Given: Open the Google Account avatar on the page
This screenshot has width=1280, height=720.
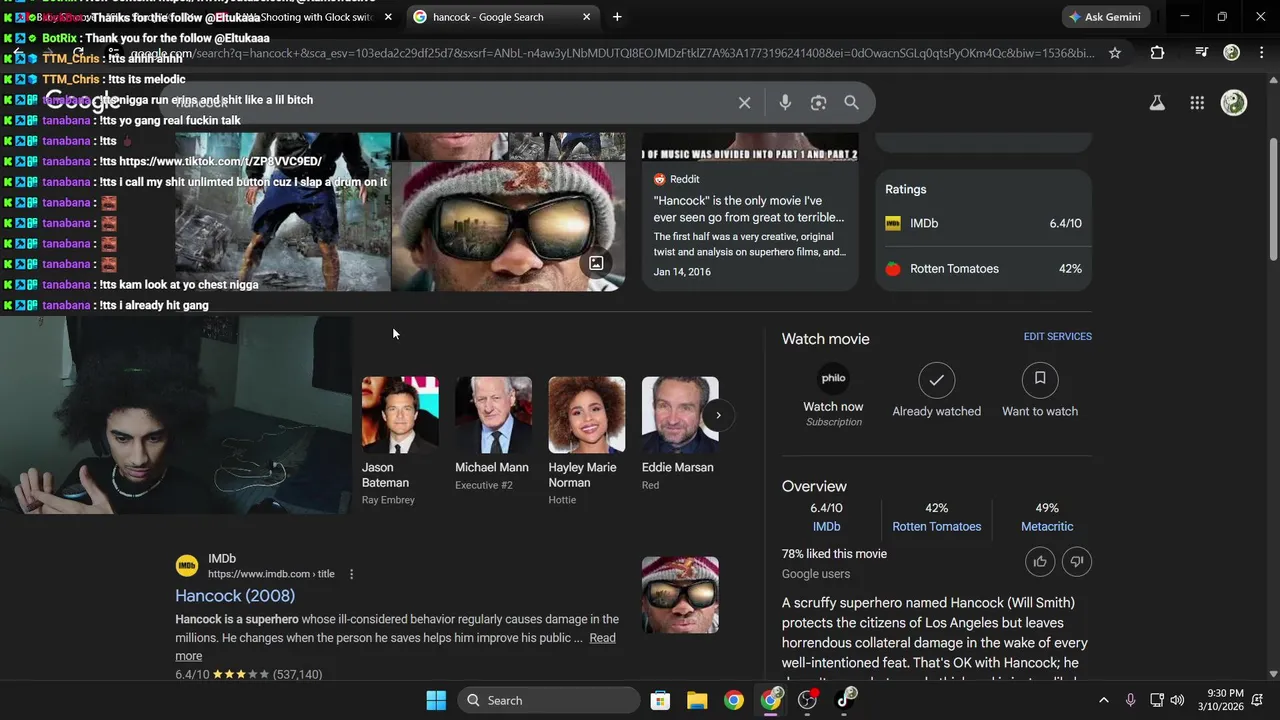Looking at the screenshot, I should pyautogui.click(x=1234, y=103).
